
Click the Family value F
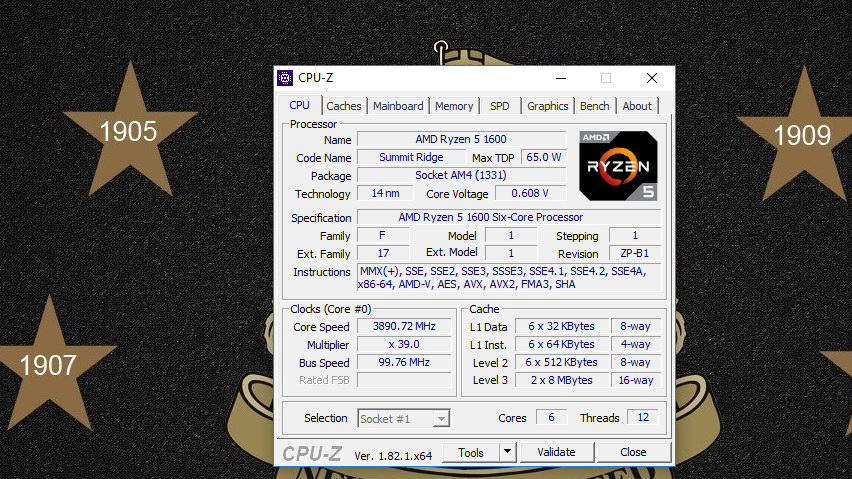383,235
